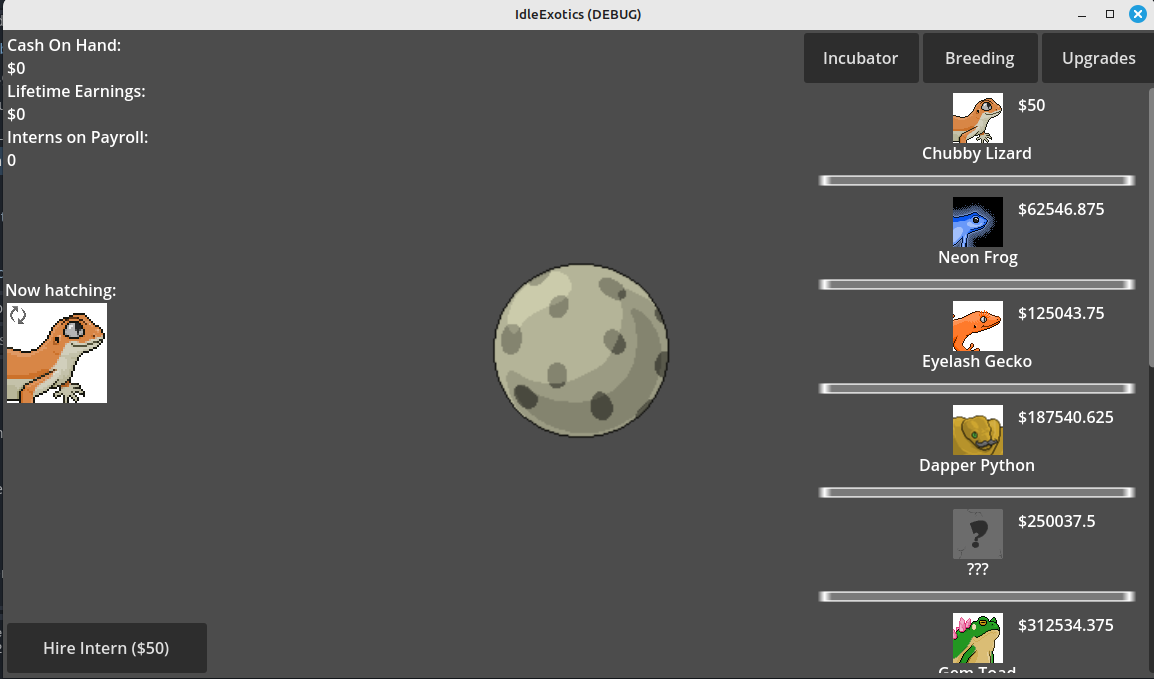Select the Neon Frog creature icon
The width and height of the screenshot is (1154, 679).
click(977, 221)
